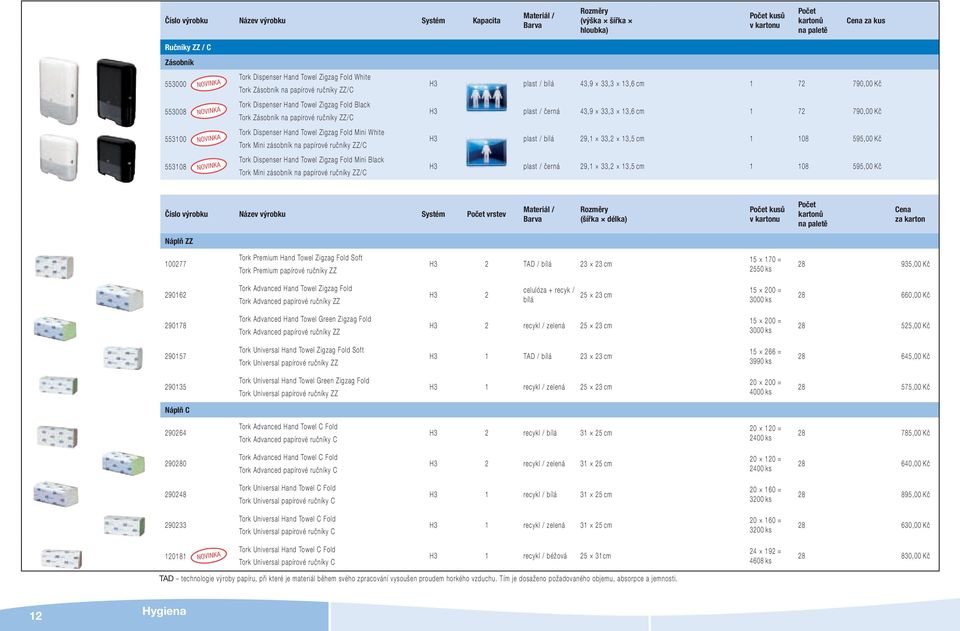Image resolution: width=960 pixels, height=631 pixels.
Task: Click the page number 12
Action: [36, 616]
